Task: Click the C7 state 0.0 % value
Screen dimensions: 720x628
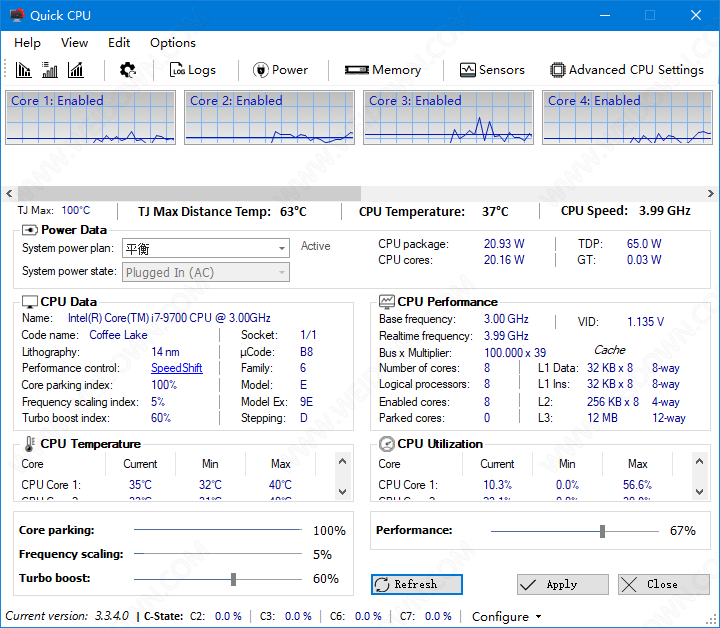Action: pos(438,616)
